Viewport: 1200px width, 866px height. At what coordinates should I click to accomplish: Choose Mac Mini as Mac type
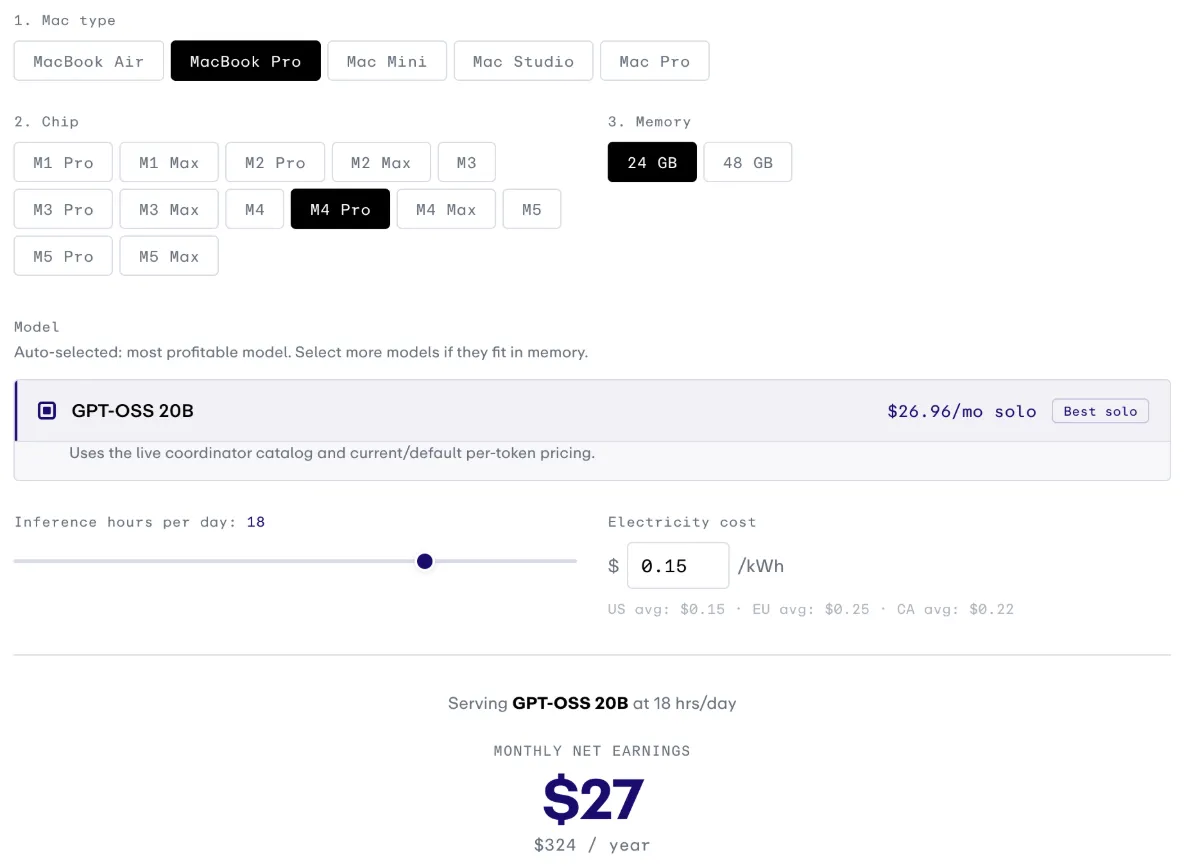click(x=387, y=61)
